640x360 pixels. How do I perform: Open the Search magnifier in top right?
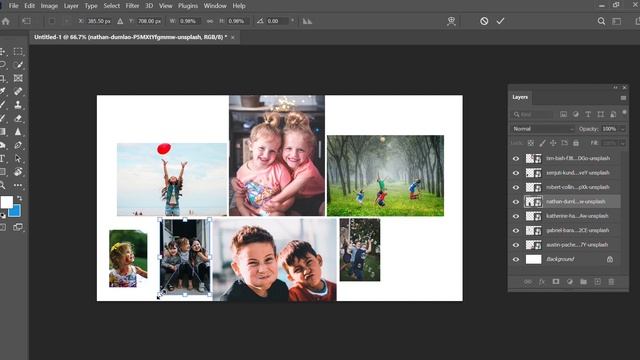(601, 21)
